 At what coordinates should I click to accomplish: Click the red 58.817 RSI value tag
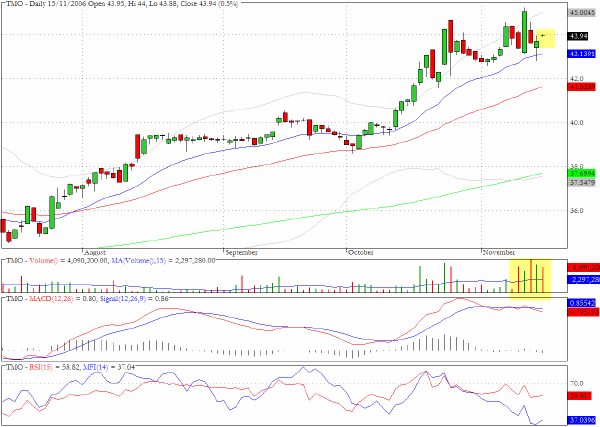pos(581,396)
